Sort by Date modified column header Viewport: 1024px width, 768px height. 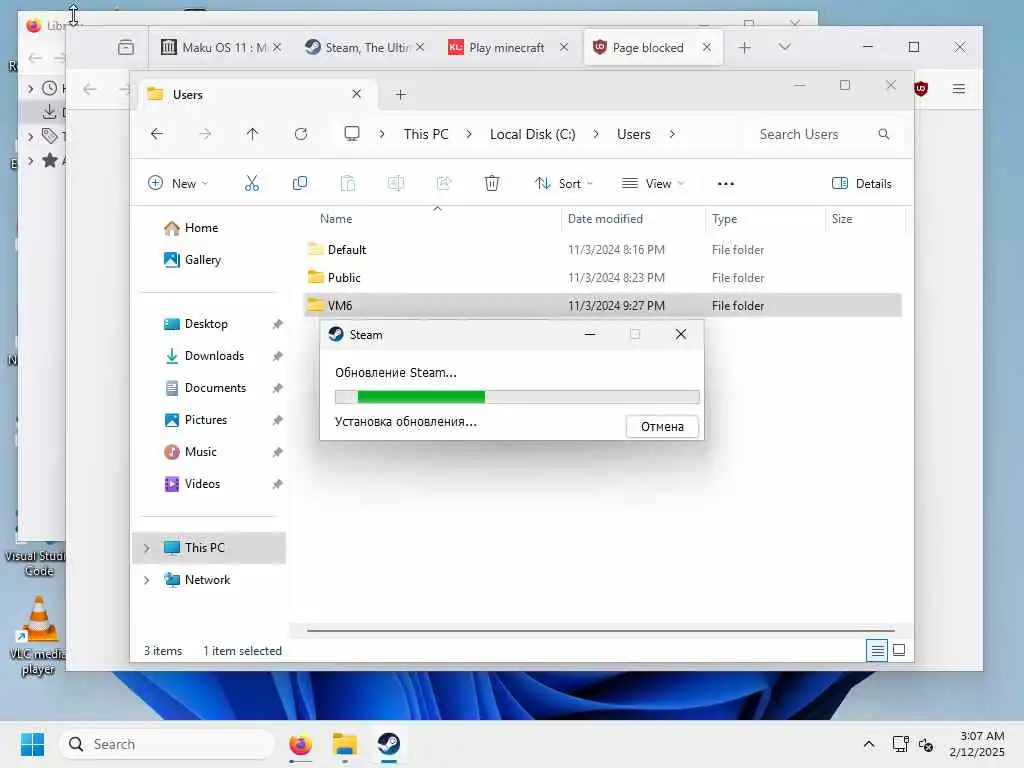[x=605, y=219]
